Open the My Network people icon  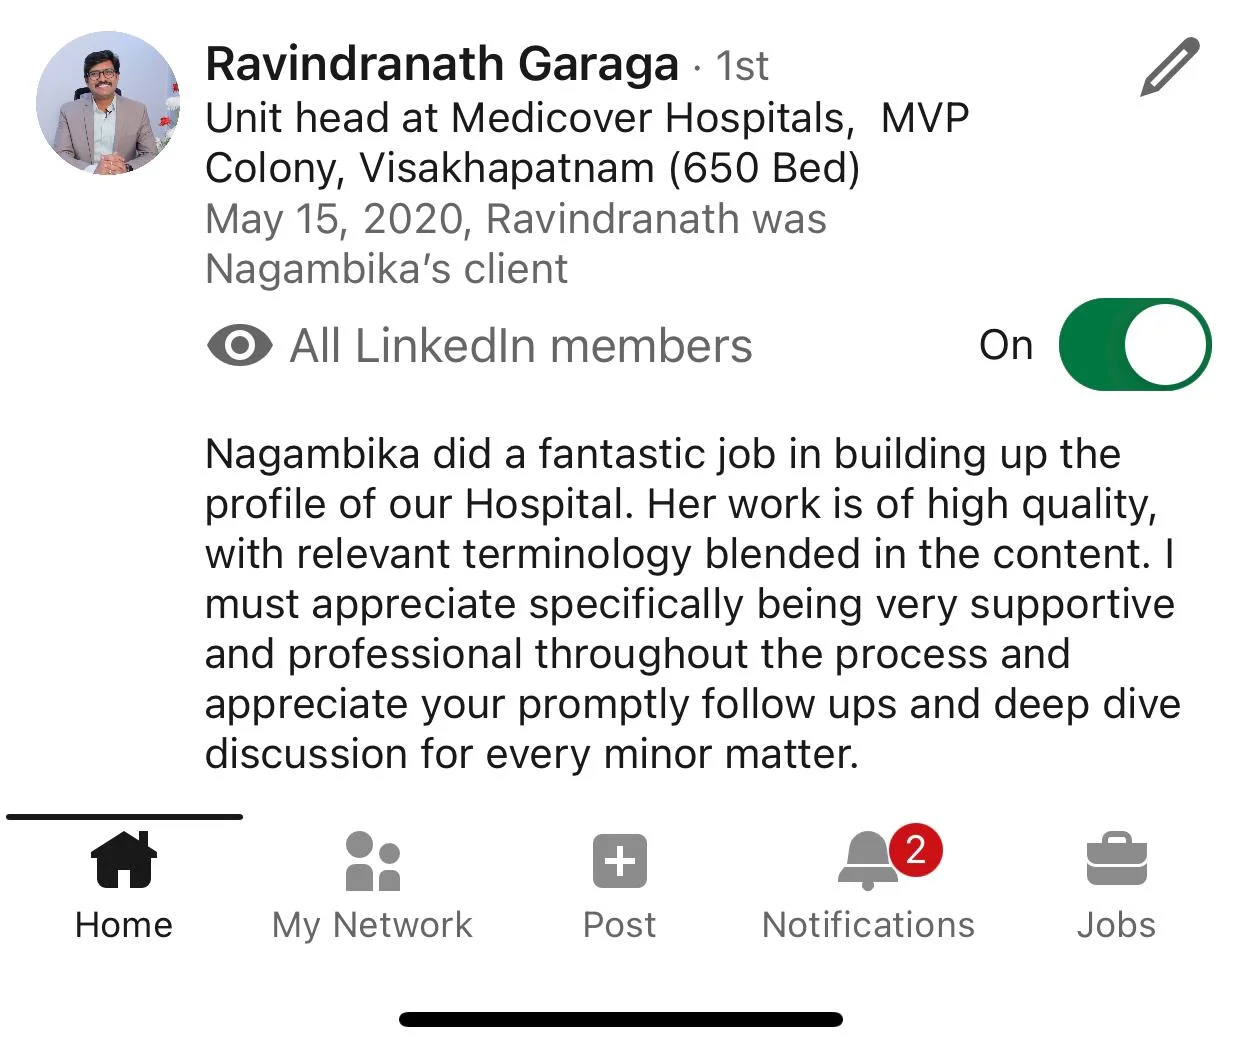[372, 861]
